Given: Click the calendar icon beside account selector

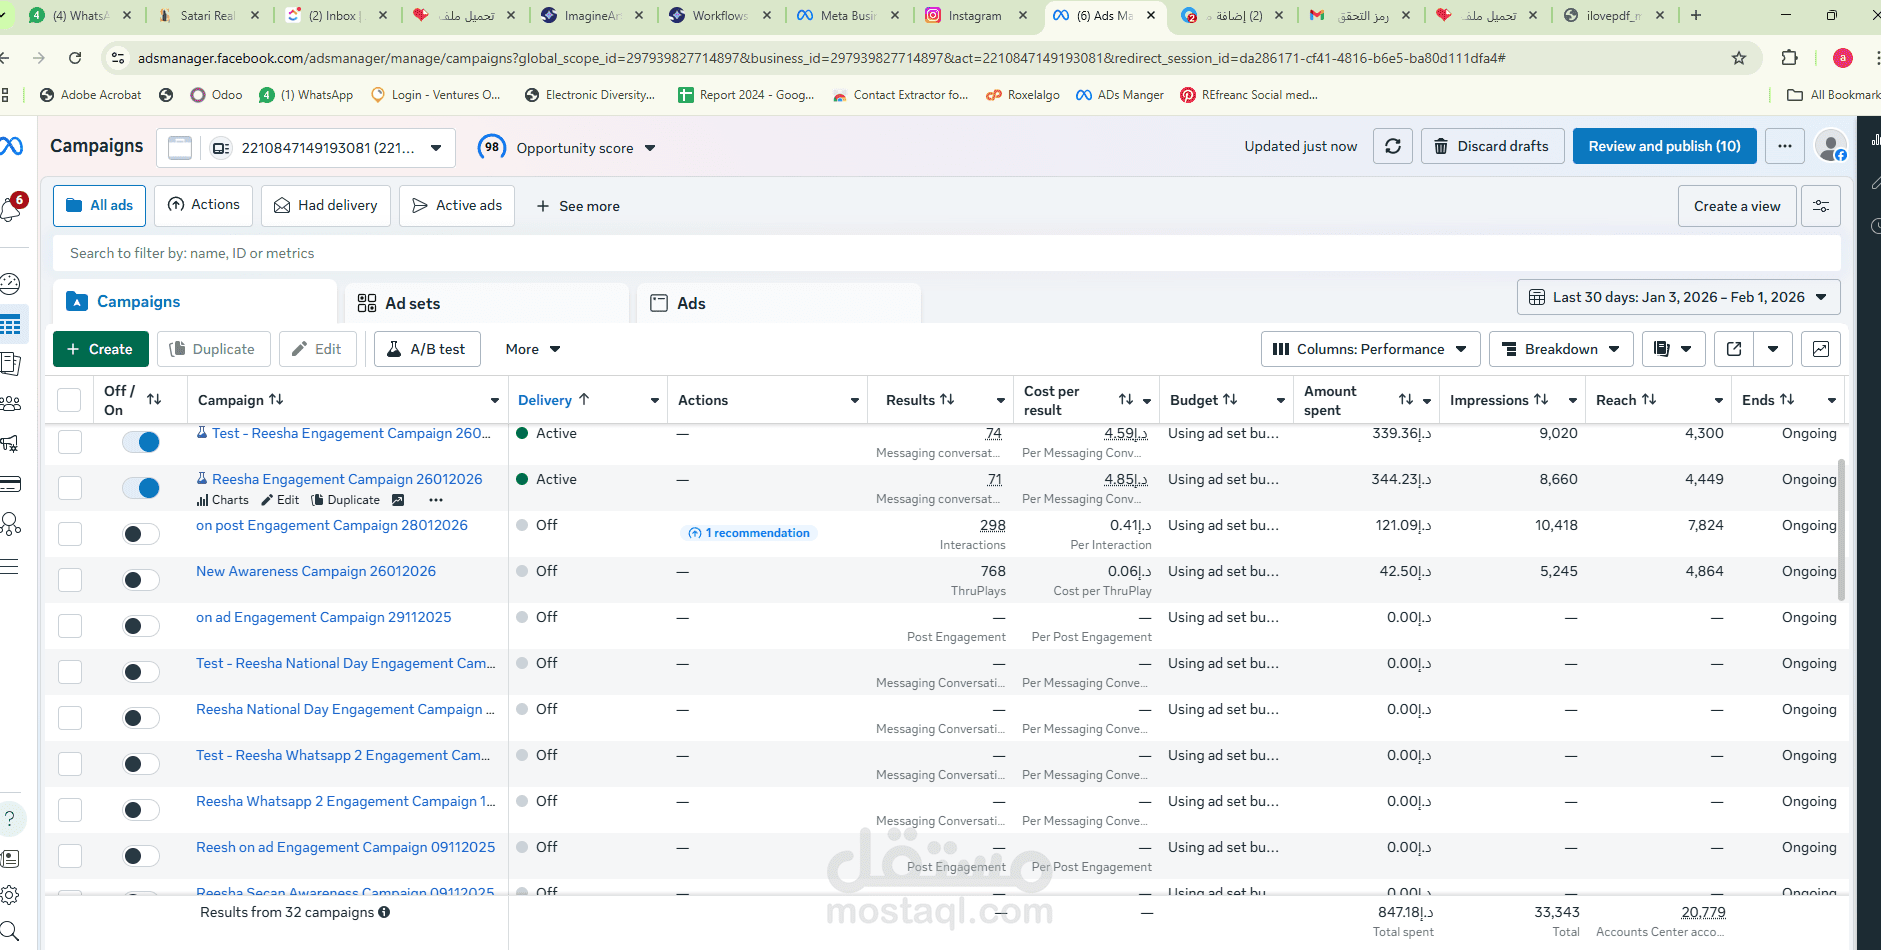Looking at the screenshot, I should point(180,148).
